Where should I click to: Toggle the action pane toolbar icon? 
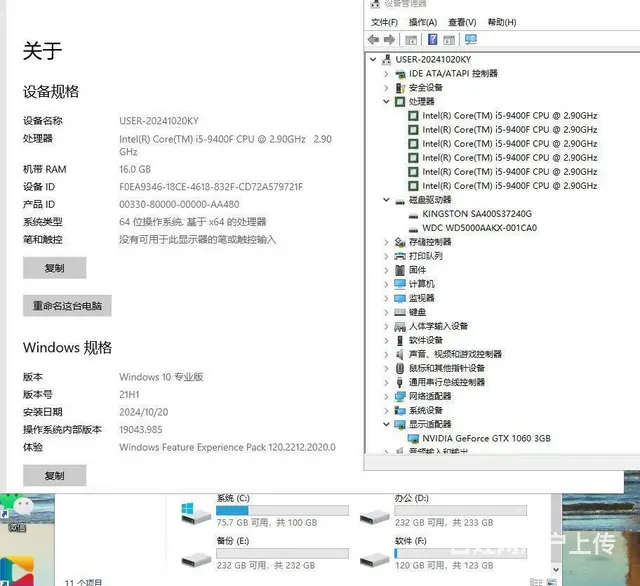449,40
